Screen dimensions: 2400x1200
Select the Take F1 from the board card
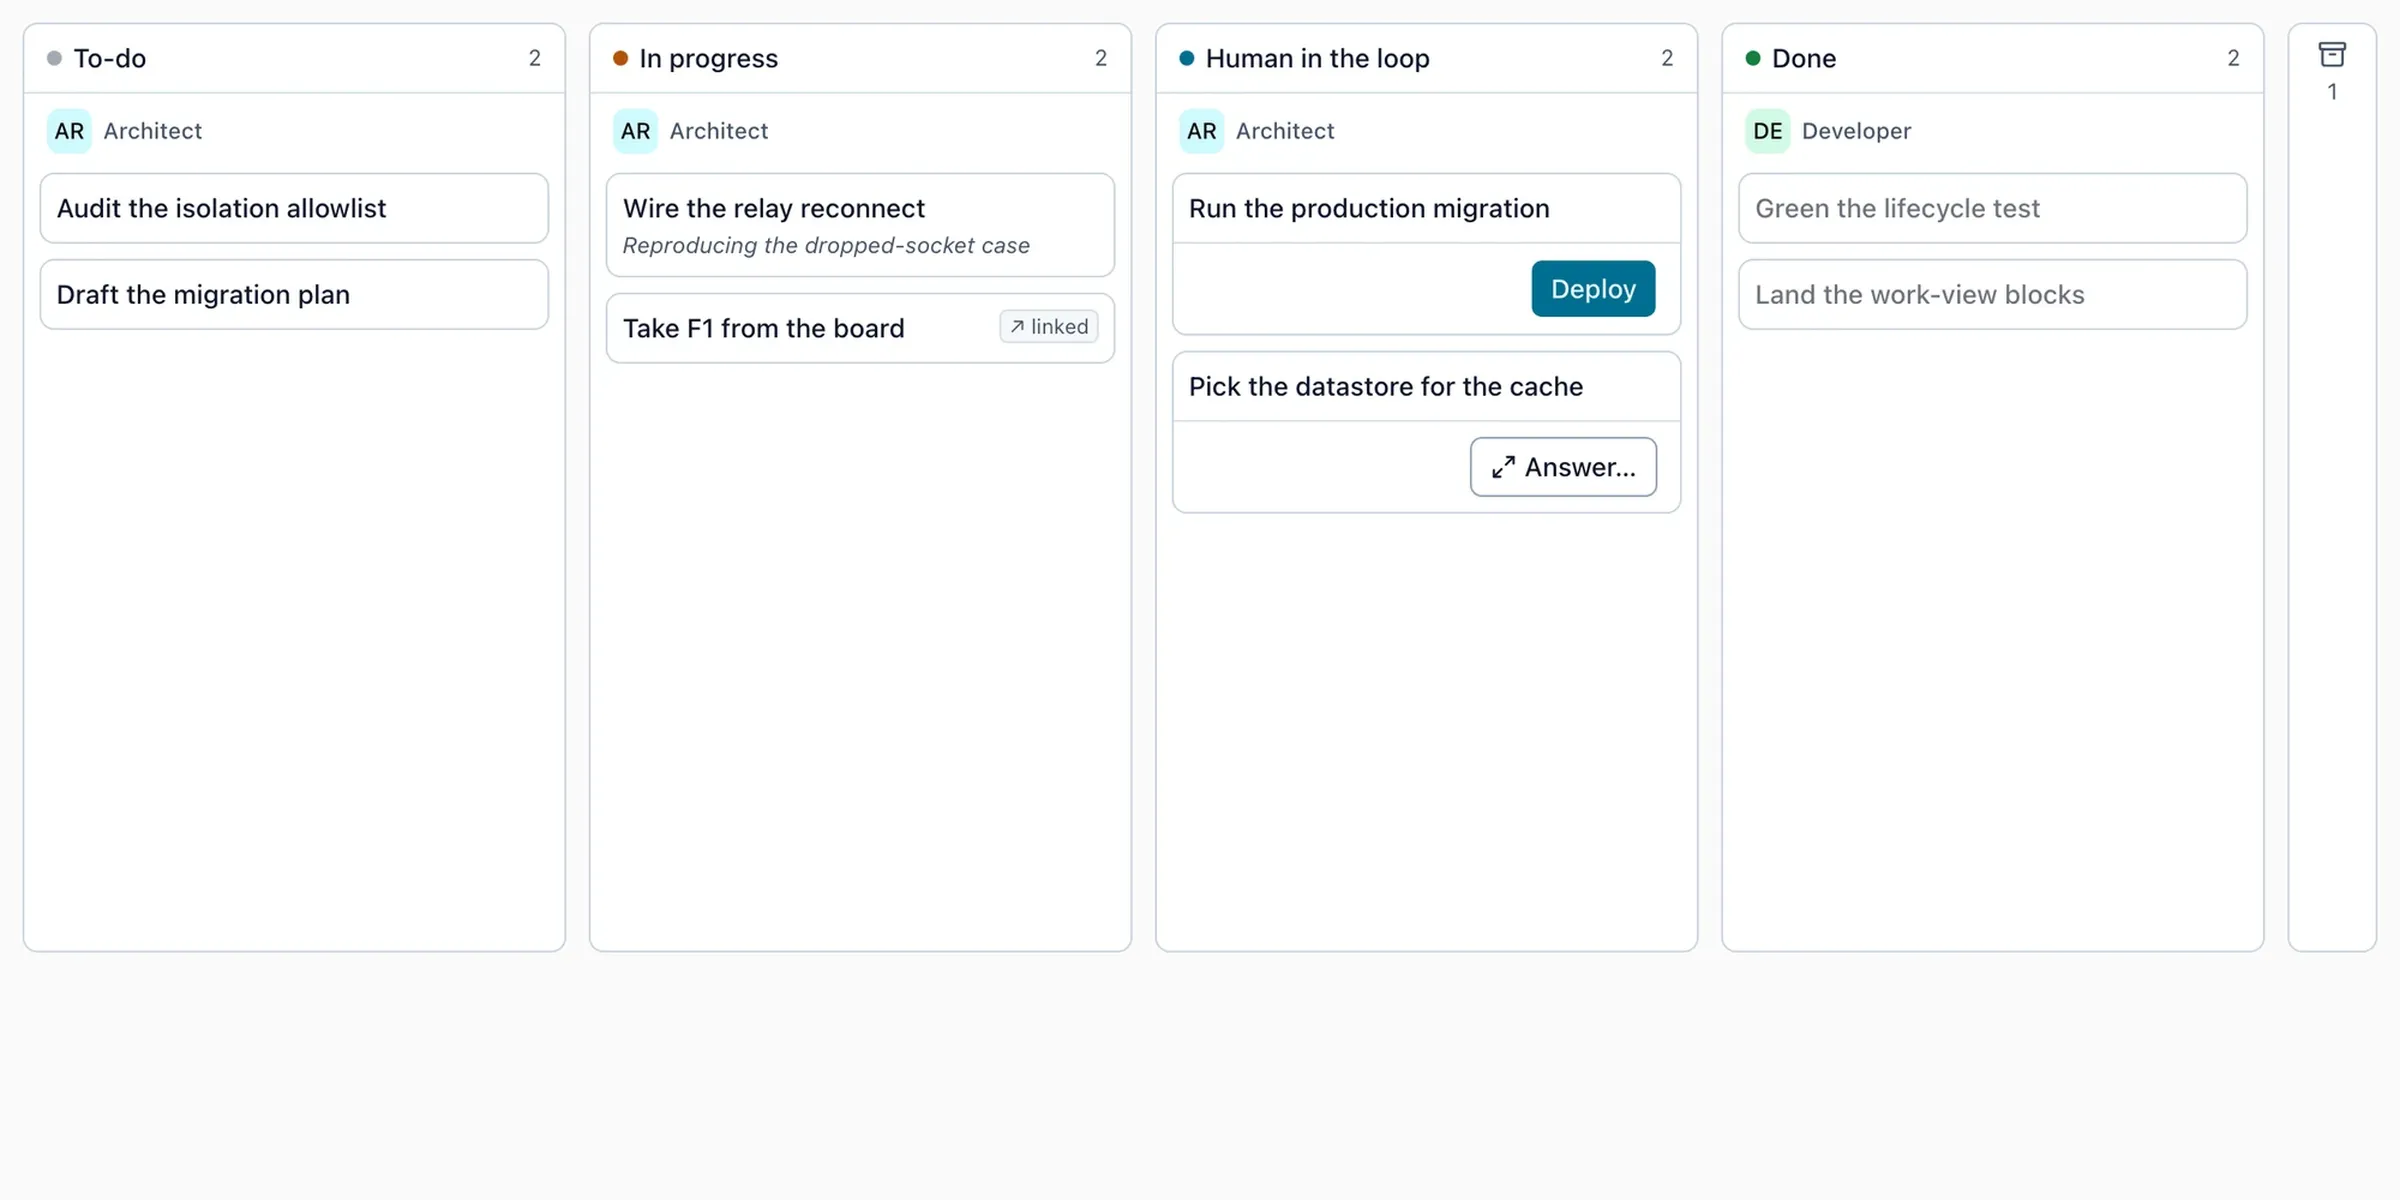point(860,328)
